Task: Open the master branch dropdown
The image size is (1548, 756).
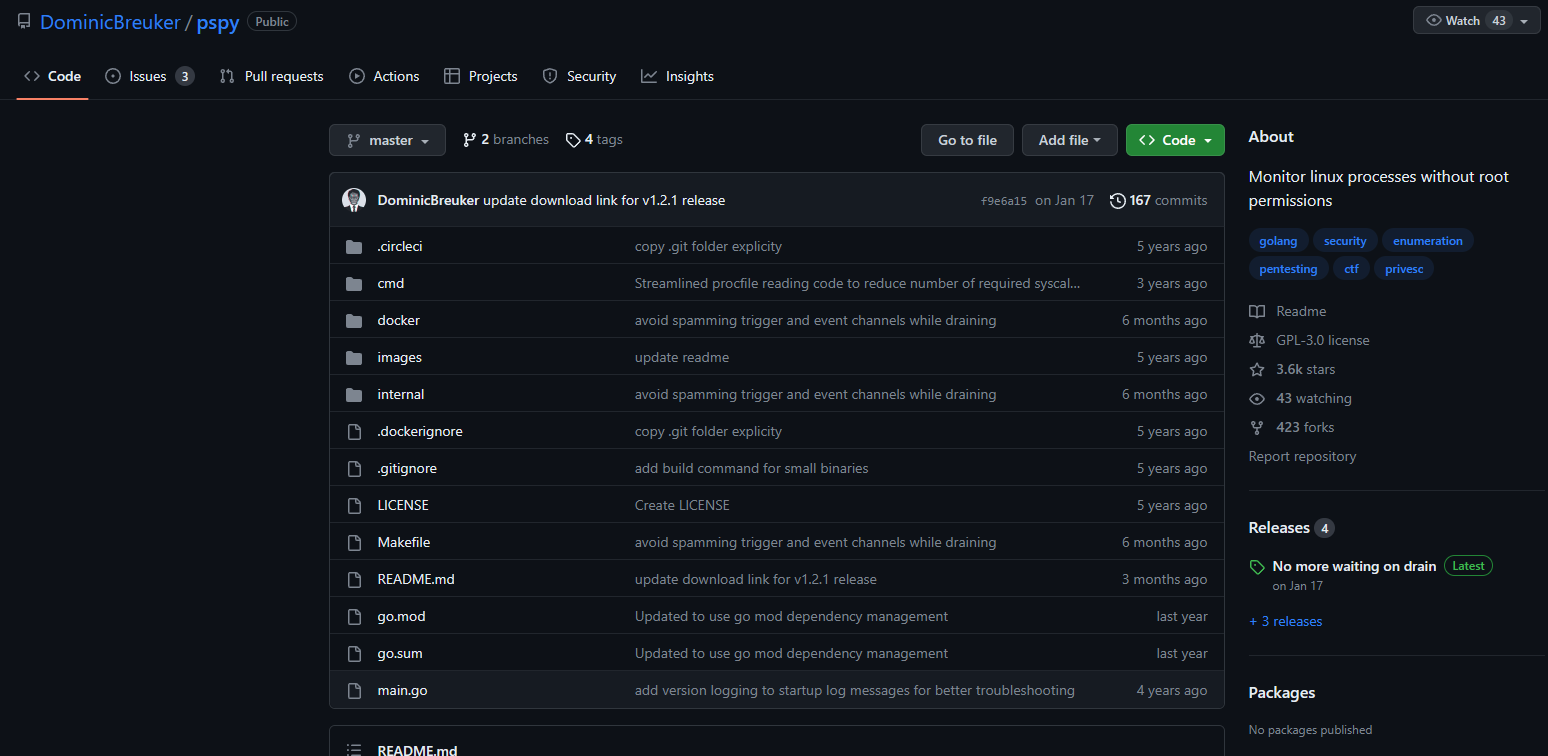Action: (x=387, y=140)
